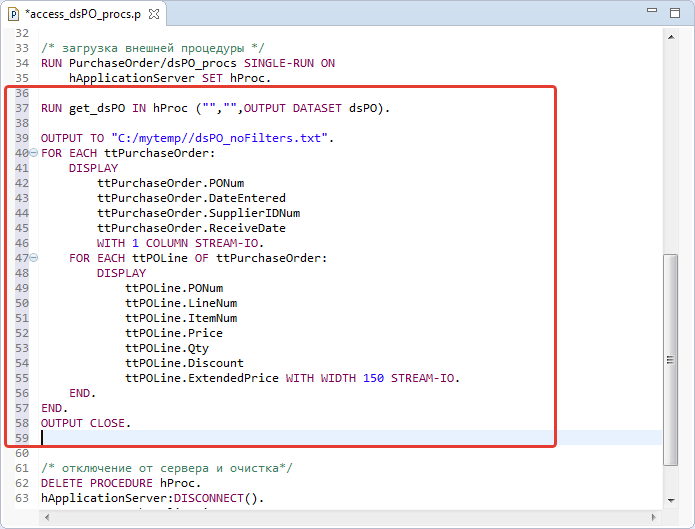695x529 pixels.
Task: Collapse the FOR EACH ttPurchaseOrder block
Action: 33,153
